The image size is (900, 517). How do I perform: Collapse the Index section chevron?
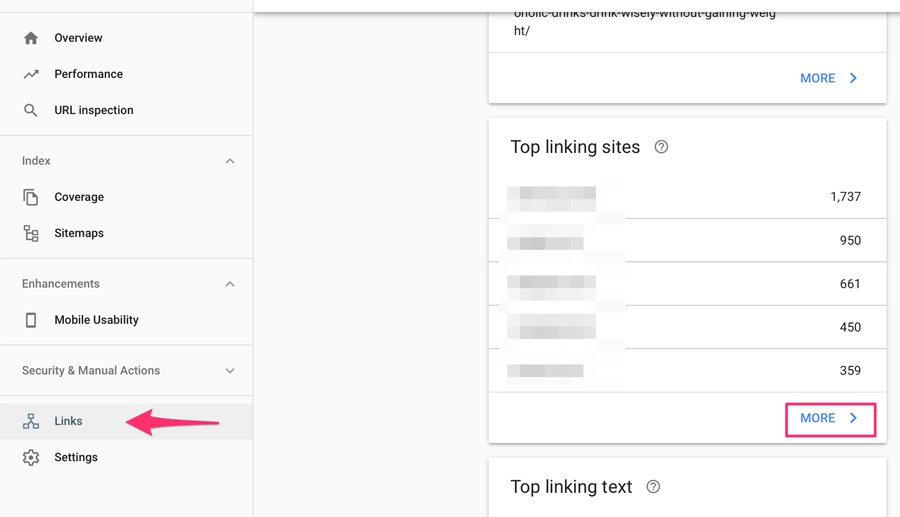point(230,161)
